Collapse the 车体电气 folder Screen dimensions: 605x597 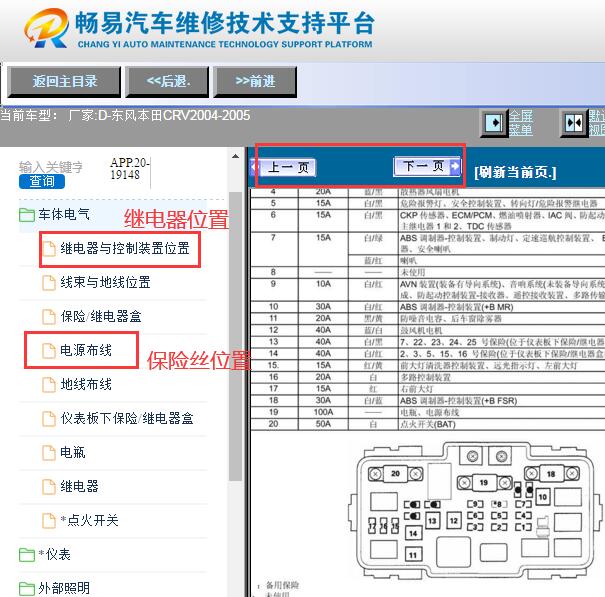[64, 214]
